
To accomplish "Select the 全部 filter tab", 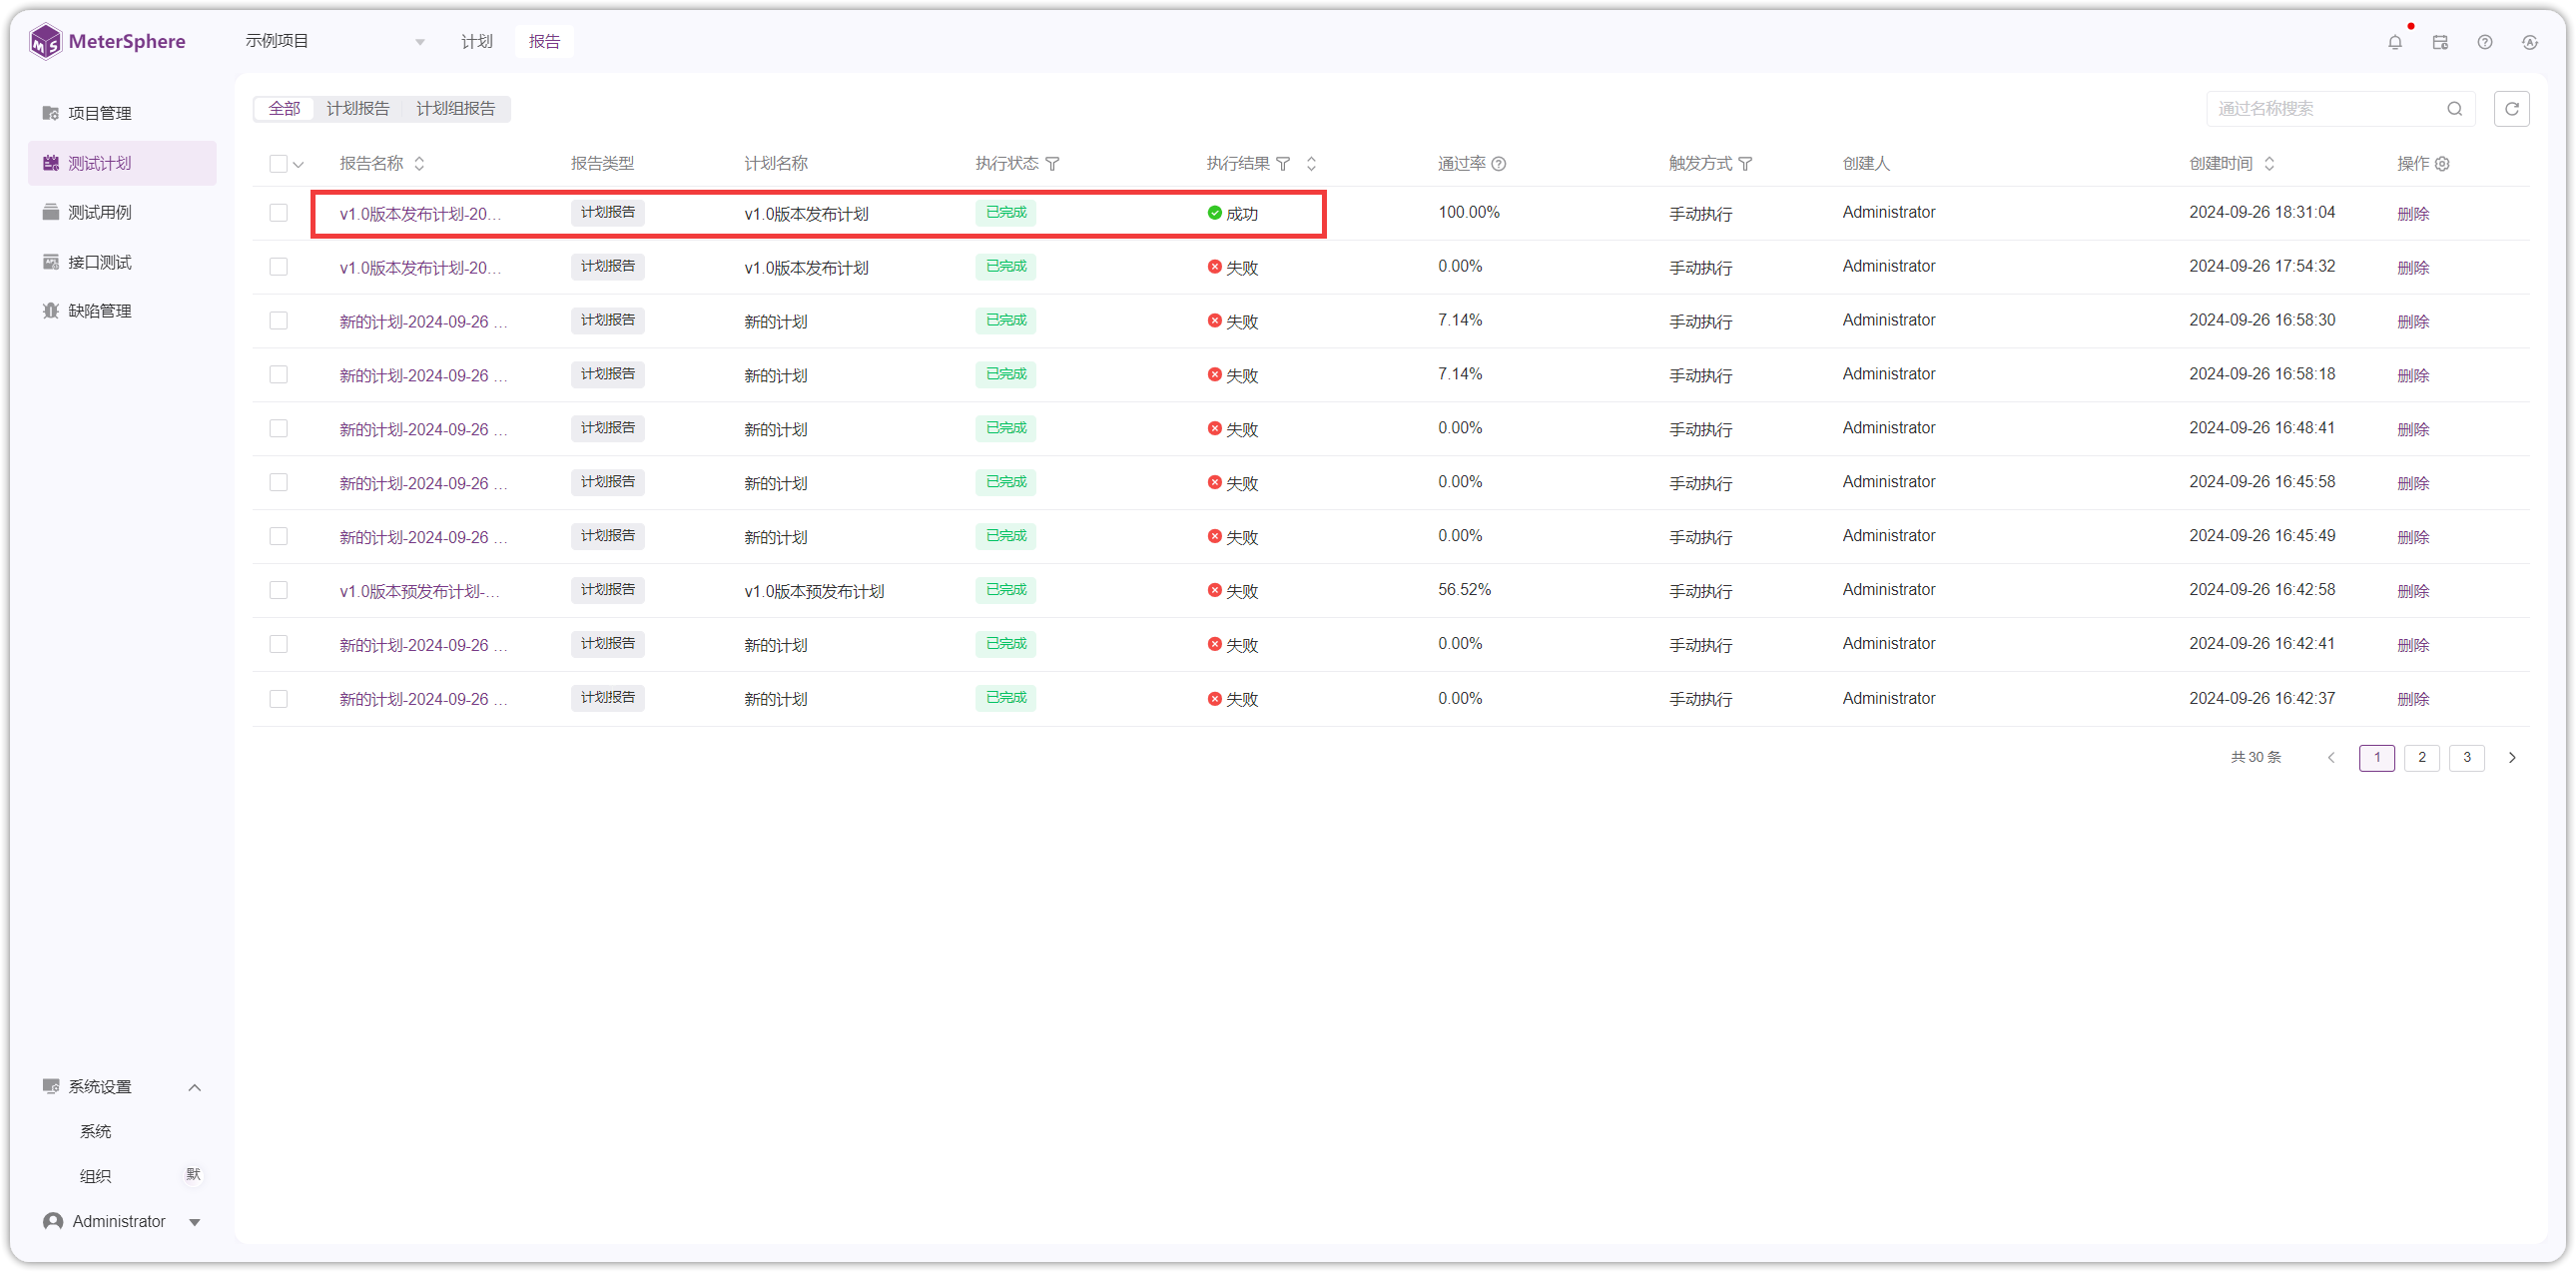I will 284,109.
